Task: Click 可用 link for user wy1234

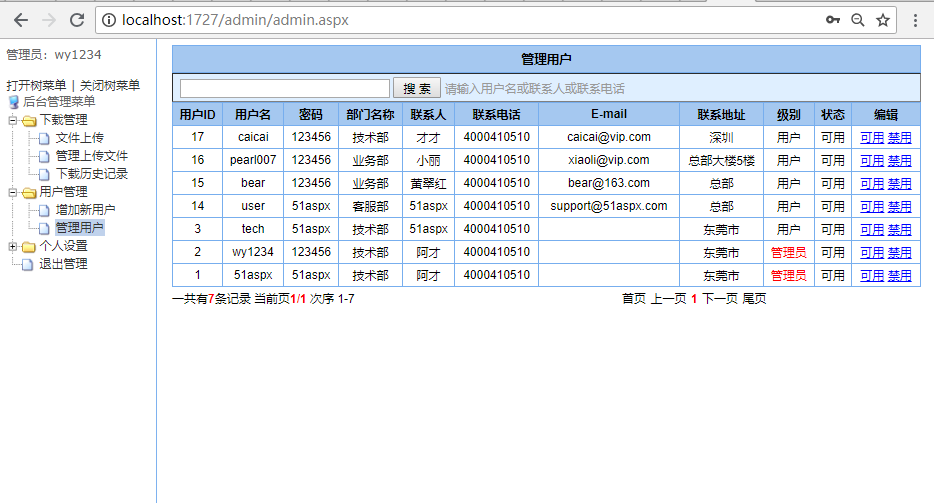Action: point(872,253)
